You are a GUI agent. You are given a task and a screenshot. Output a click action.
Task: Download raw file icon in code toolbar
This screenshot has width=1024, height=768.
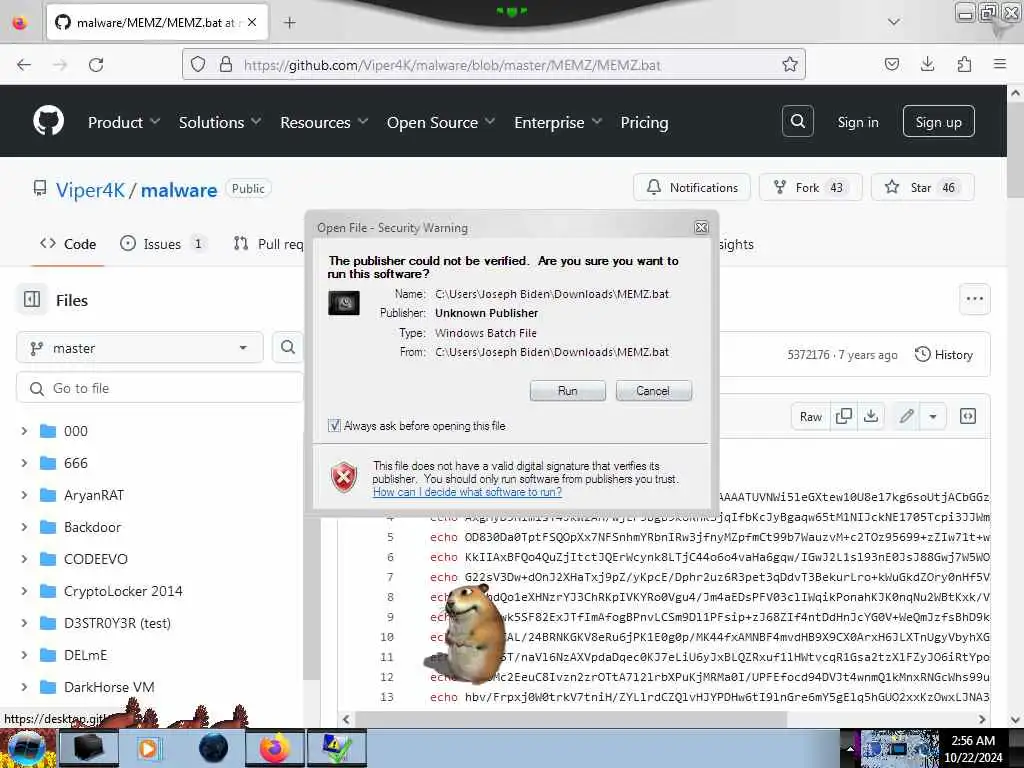click(x=871, y=416)
